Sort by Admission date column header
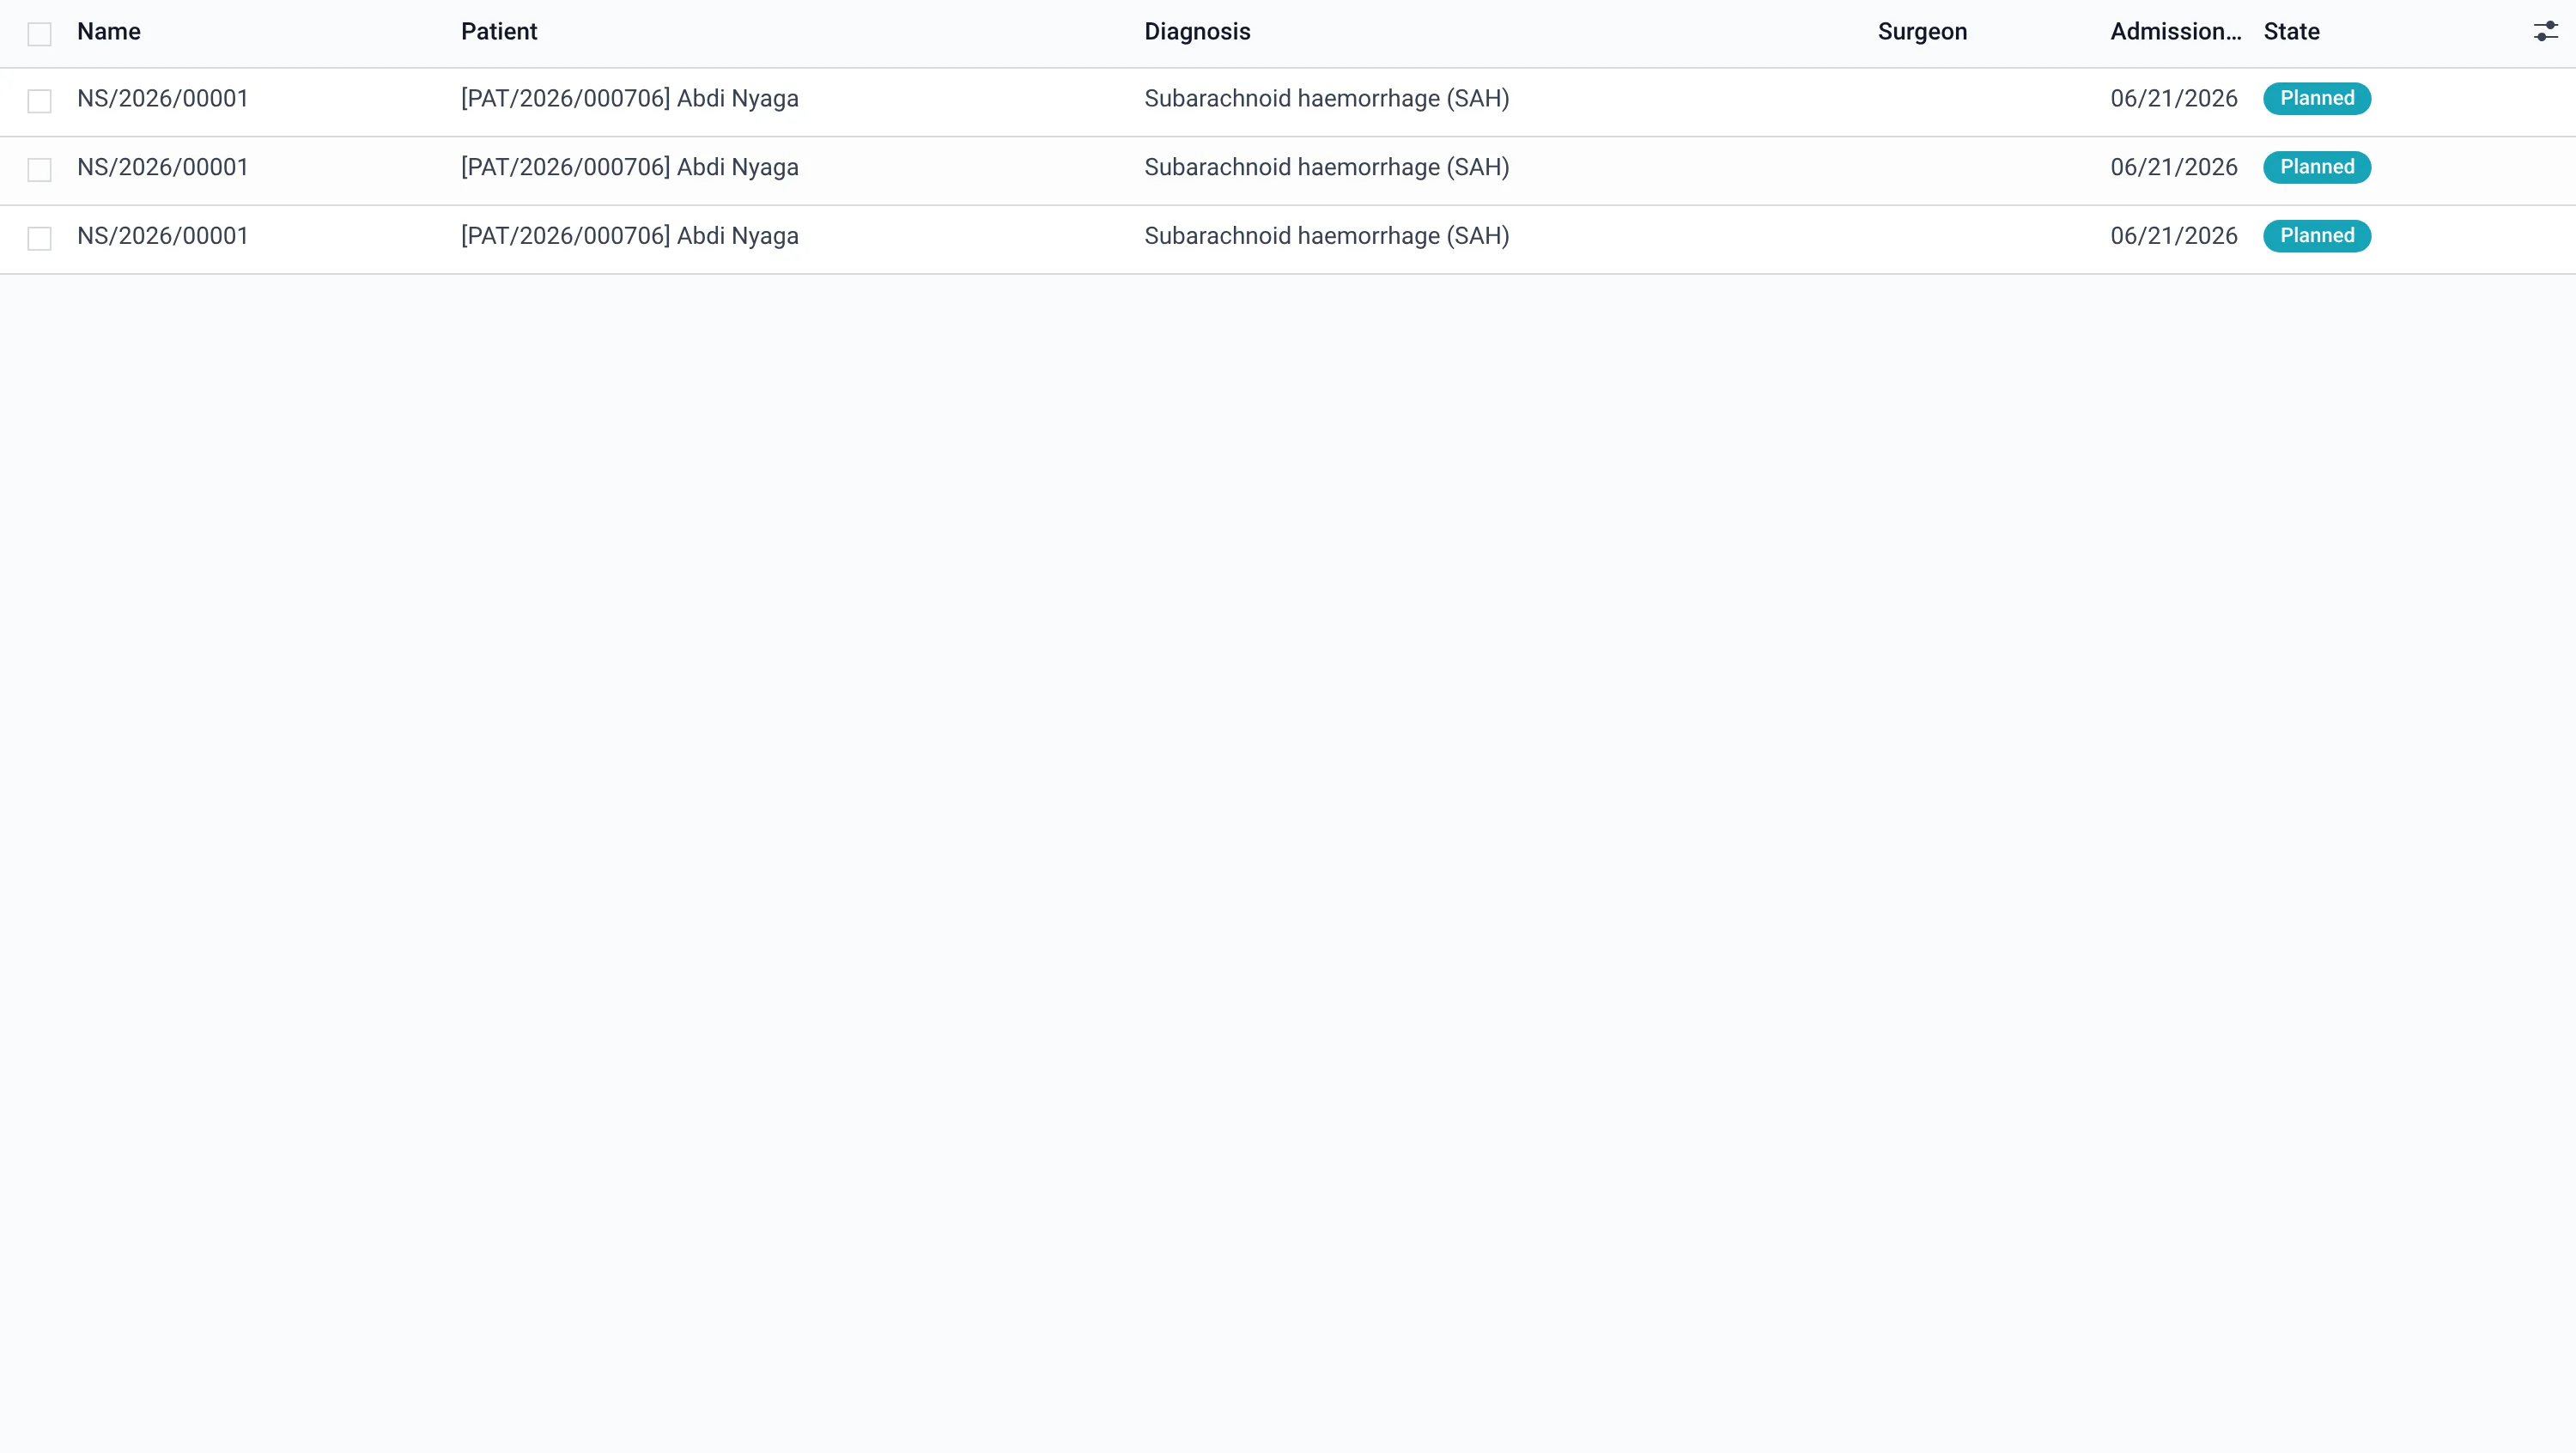 pos(2176,32)
